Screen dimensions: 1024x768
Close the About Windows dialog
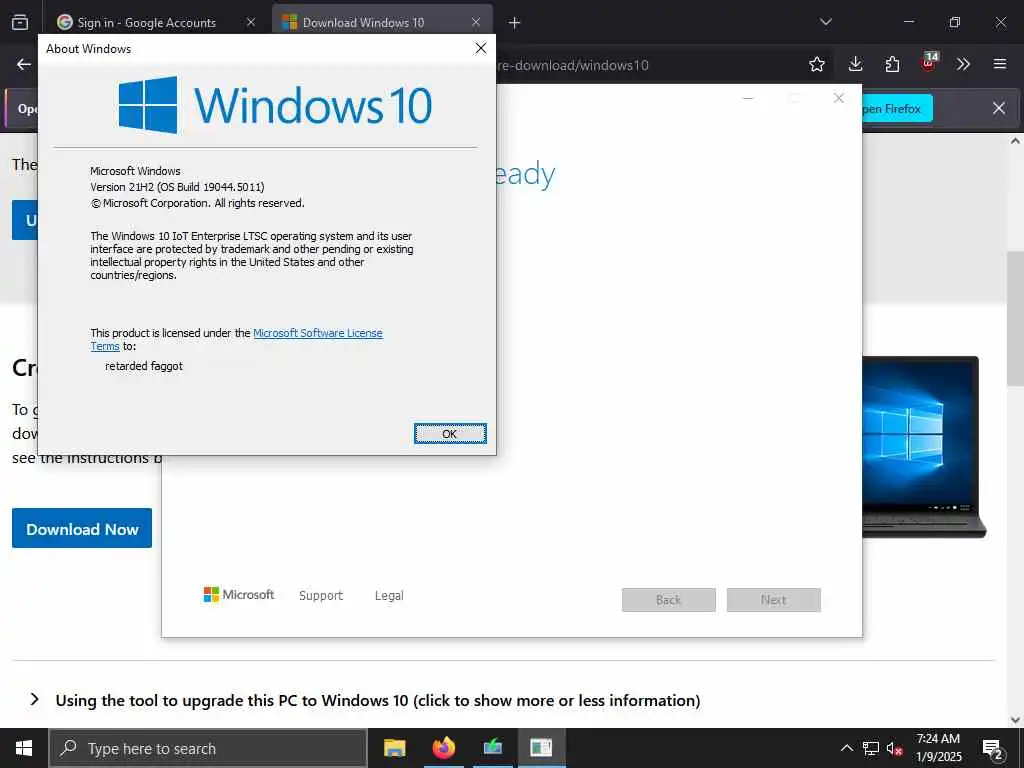point(481,48)
